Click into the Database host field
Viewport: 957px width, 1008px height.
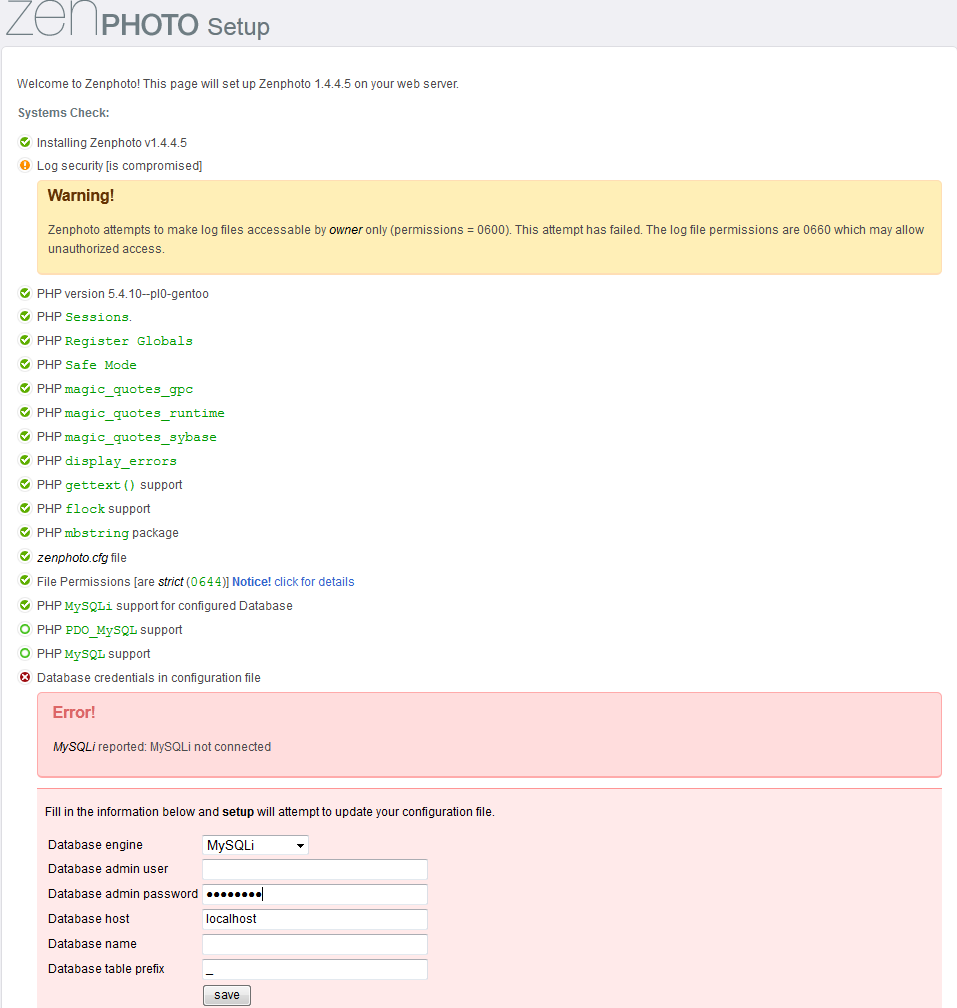click(315, 919)
